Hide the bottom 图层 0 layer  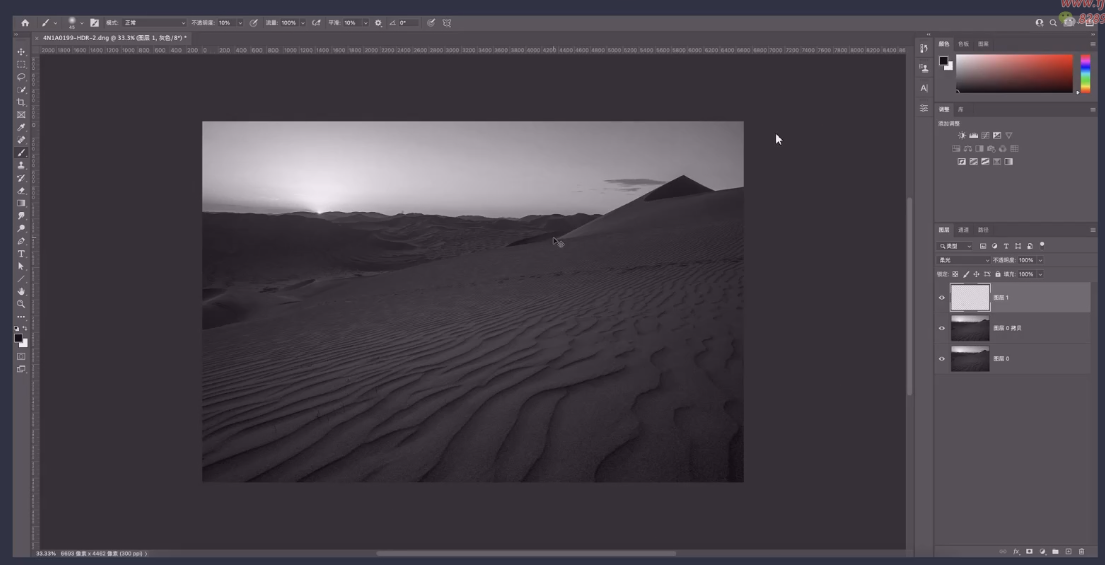pos(941,358)
